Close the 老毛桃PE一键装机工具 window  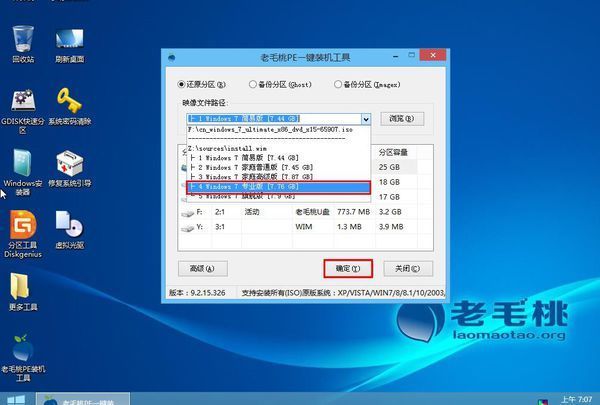pos(433,55)
